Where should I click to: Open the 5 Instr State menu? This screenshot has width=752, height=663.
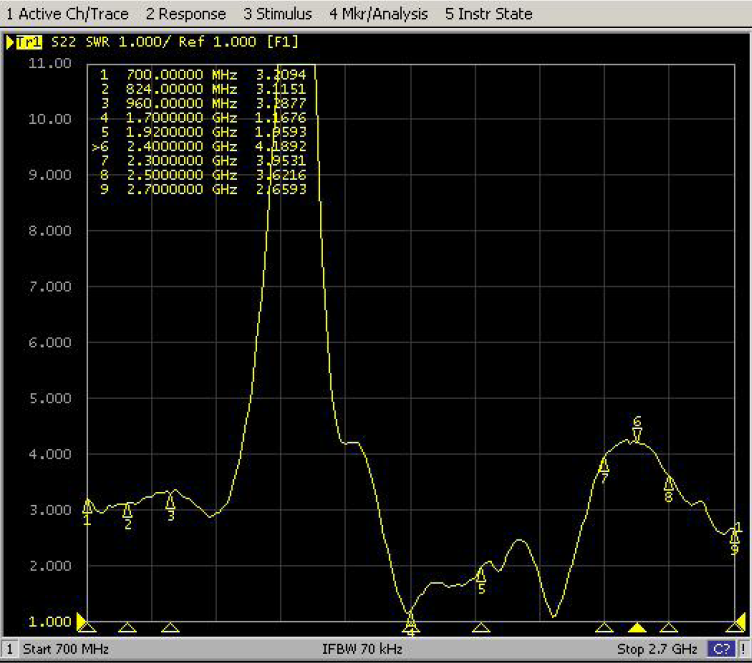coord(488,14)
